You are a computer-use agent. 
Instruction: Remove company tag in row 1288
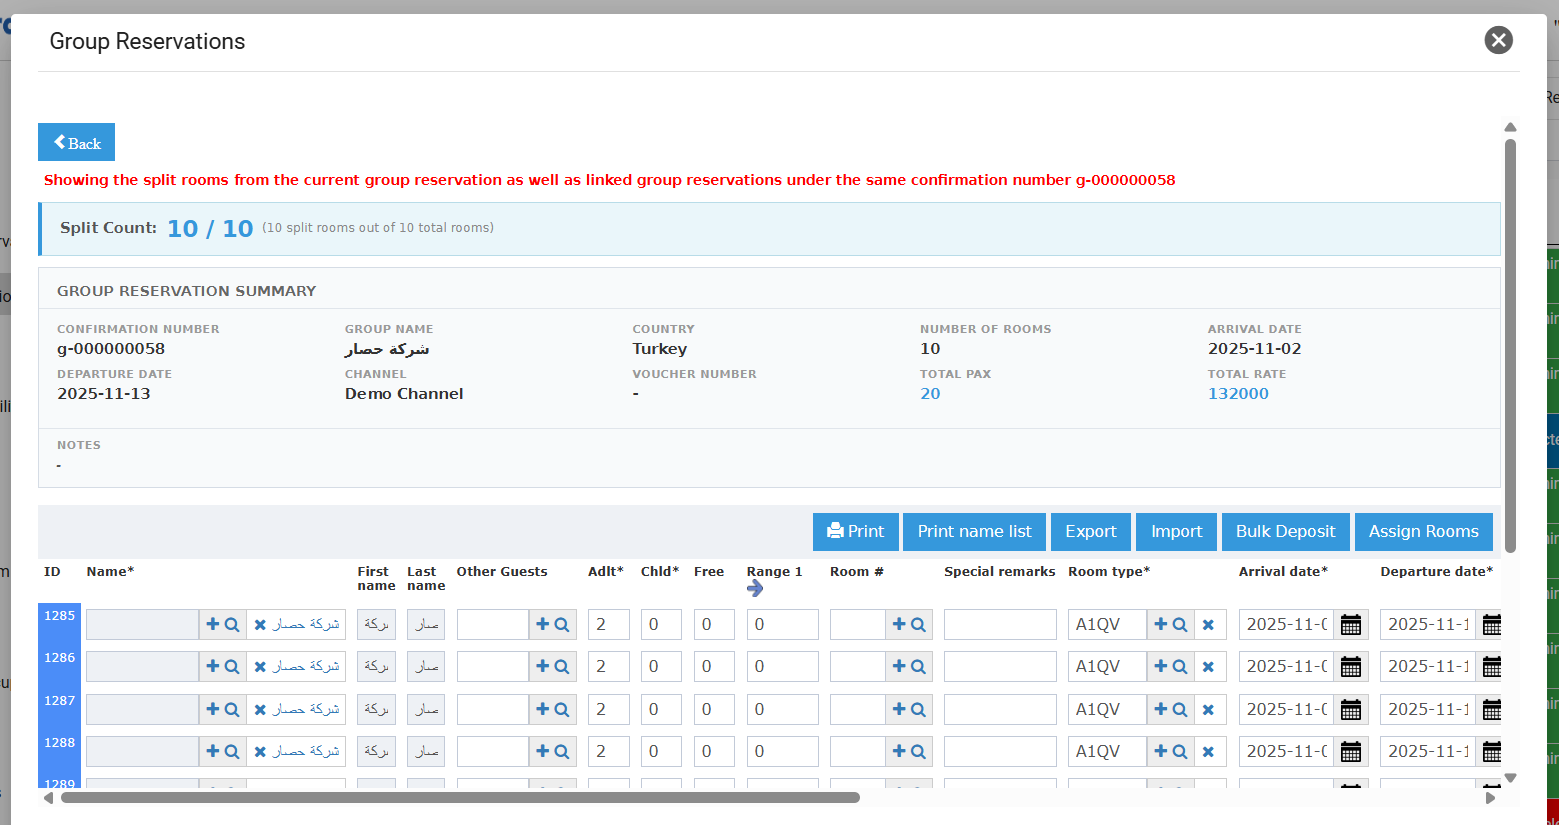pos(260,751)
